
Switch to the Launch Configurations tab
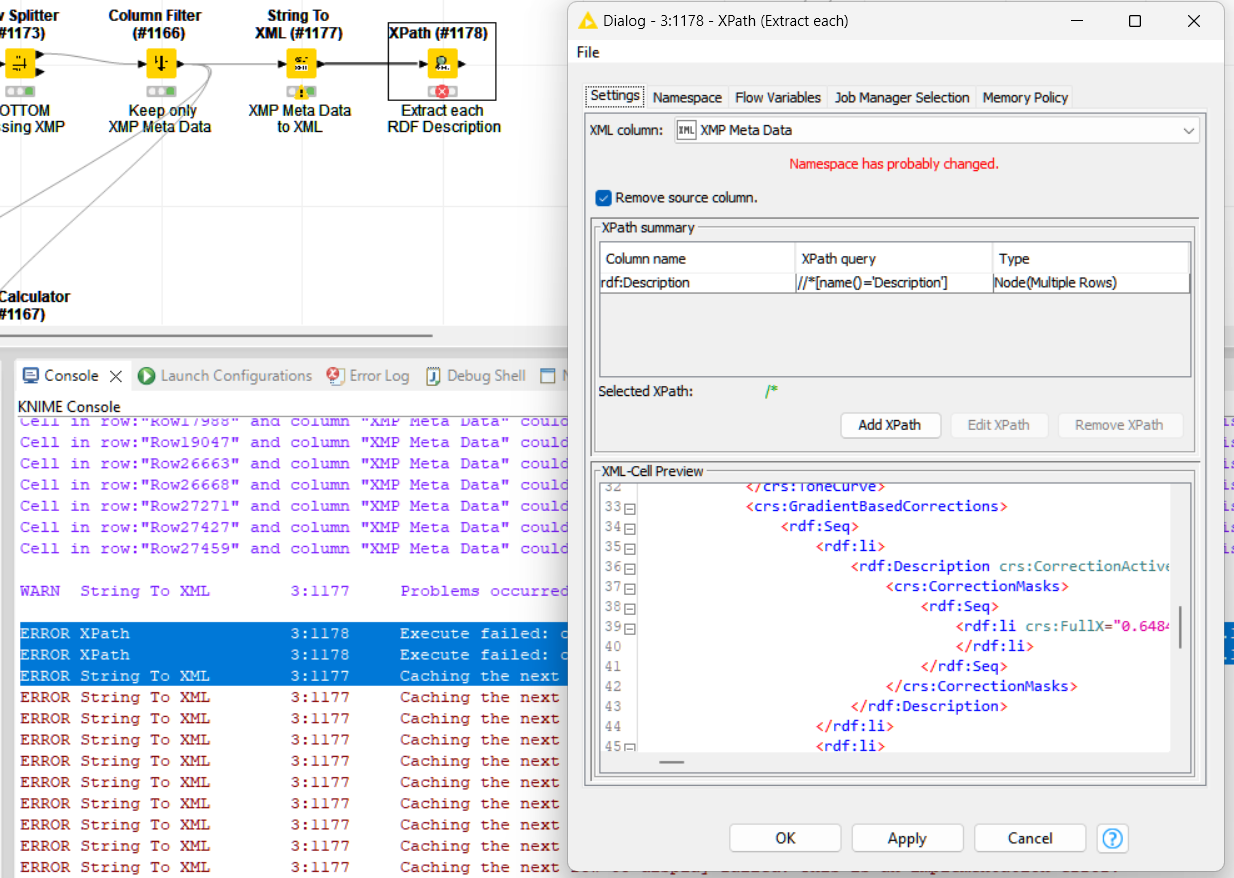tap(225, 376)
